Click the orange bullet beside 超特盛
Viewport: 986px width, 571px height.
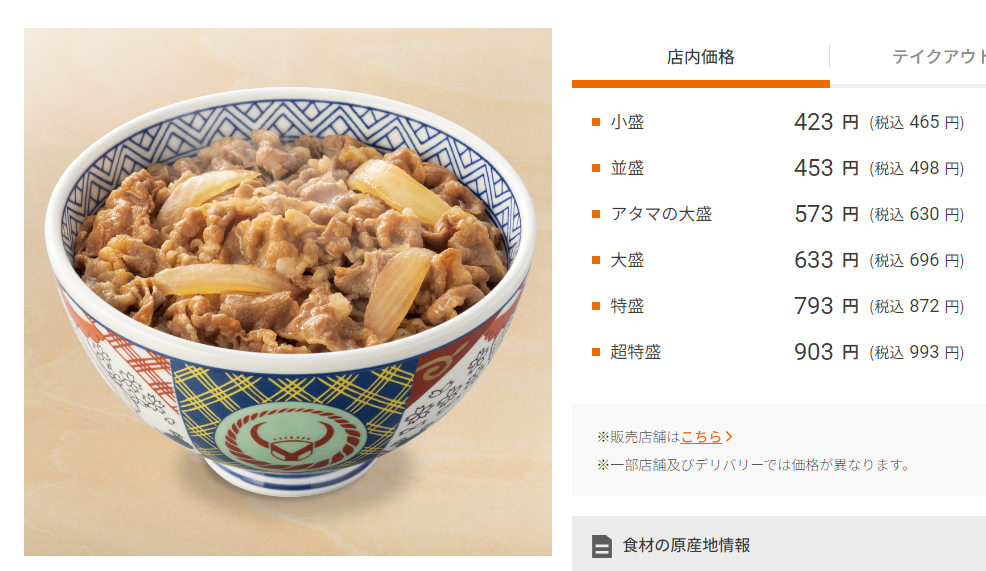click(596, 352)
